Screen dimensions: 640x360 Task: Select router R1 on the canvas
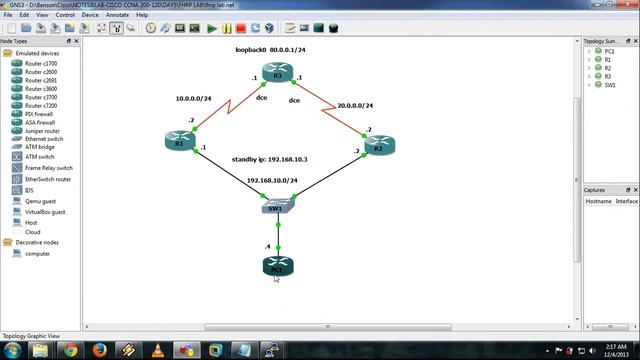(x=180, y=140)
